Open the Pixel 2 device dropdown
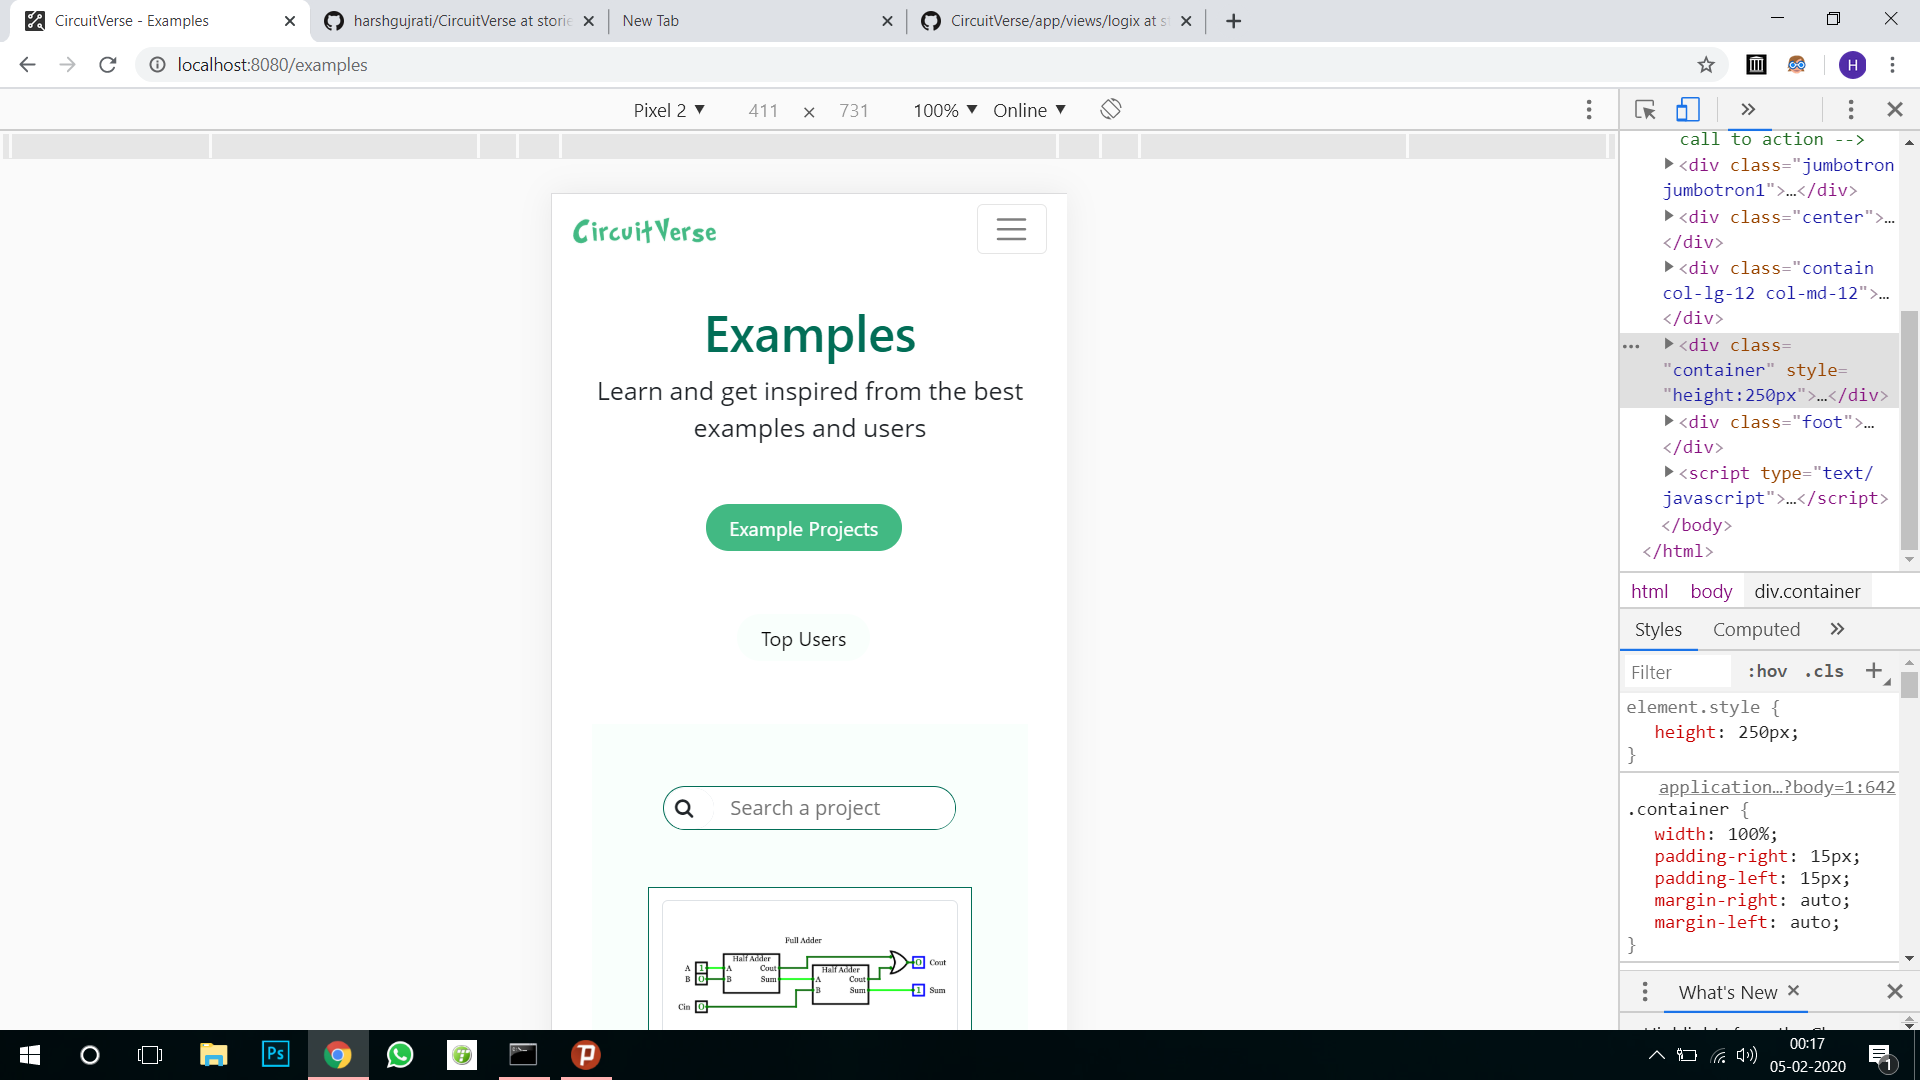1920x1080 pixels. (x=669, y=110)
